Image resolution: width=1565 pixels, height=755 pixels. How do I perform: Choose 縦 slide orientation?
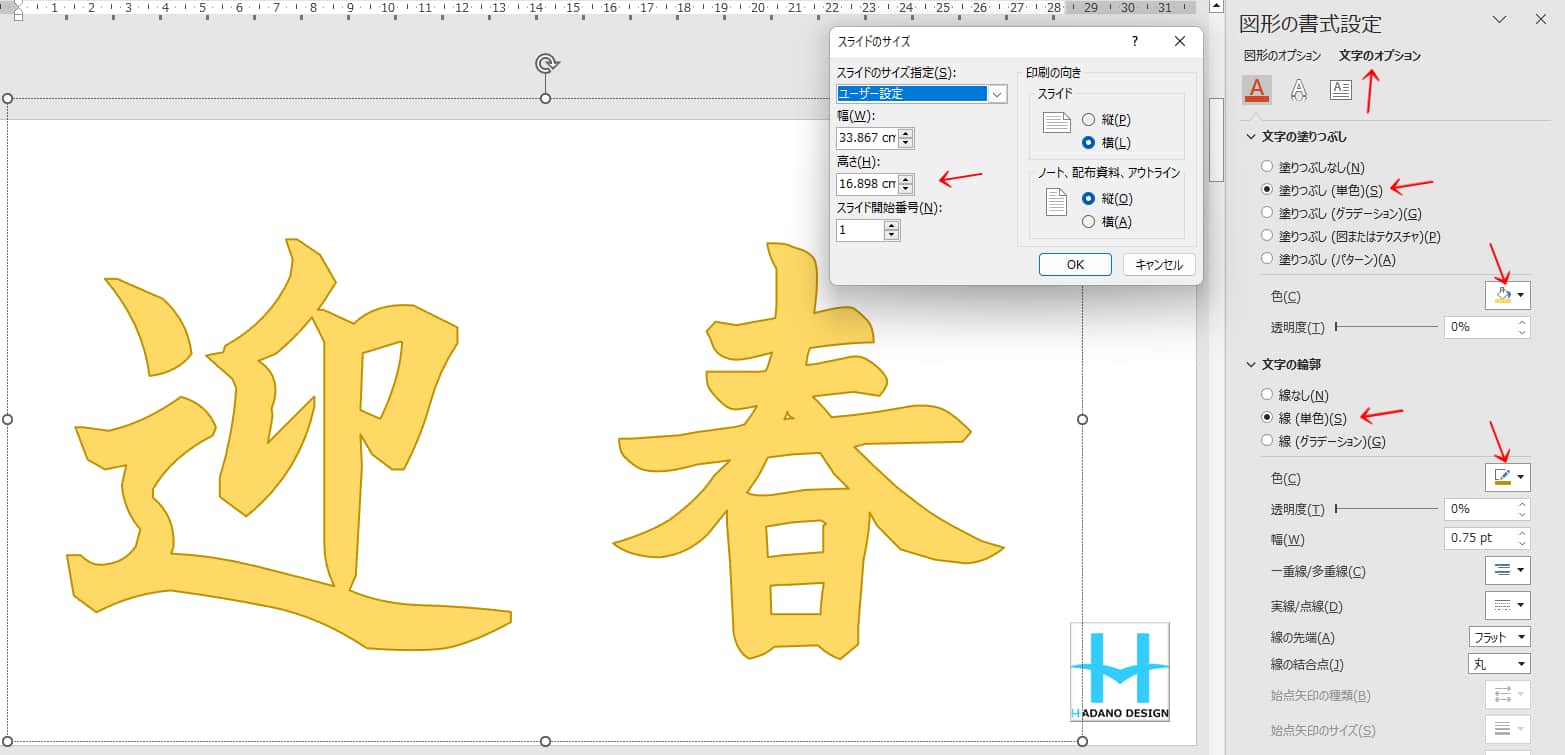[x=1089, y=120]
